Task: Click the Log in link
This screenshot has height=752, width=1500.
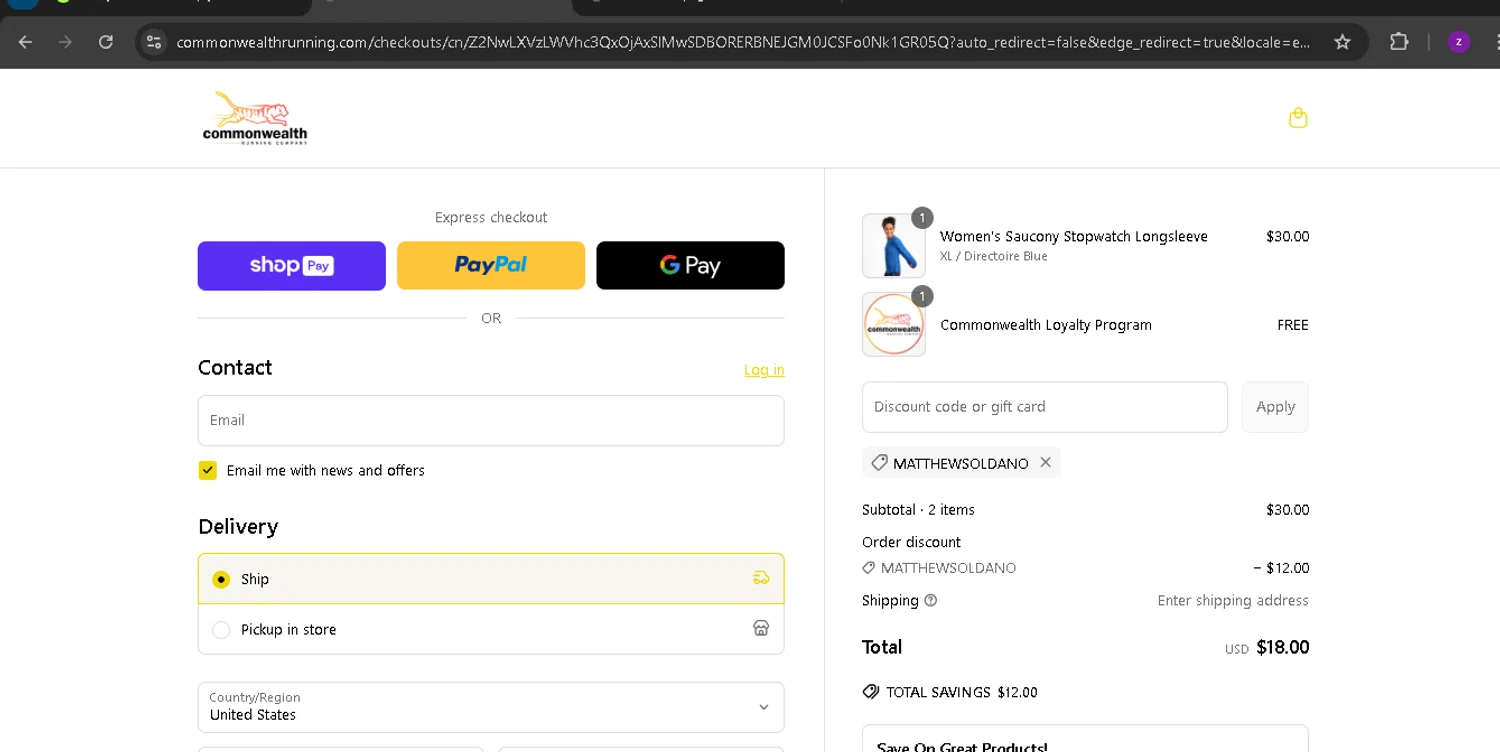Action: point(764,370)
